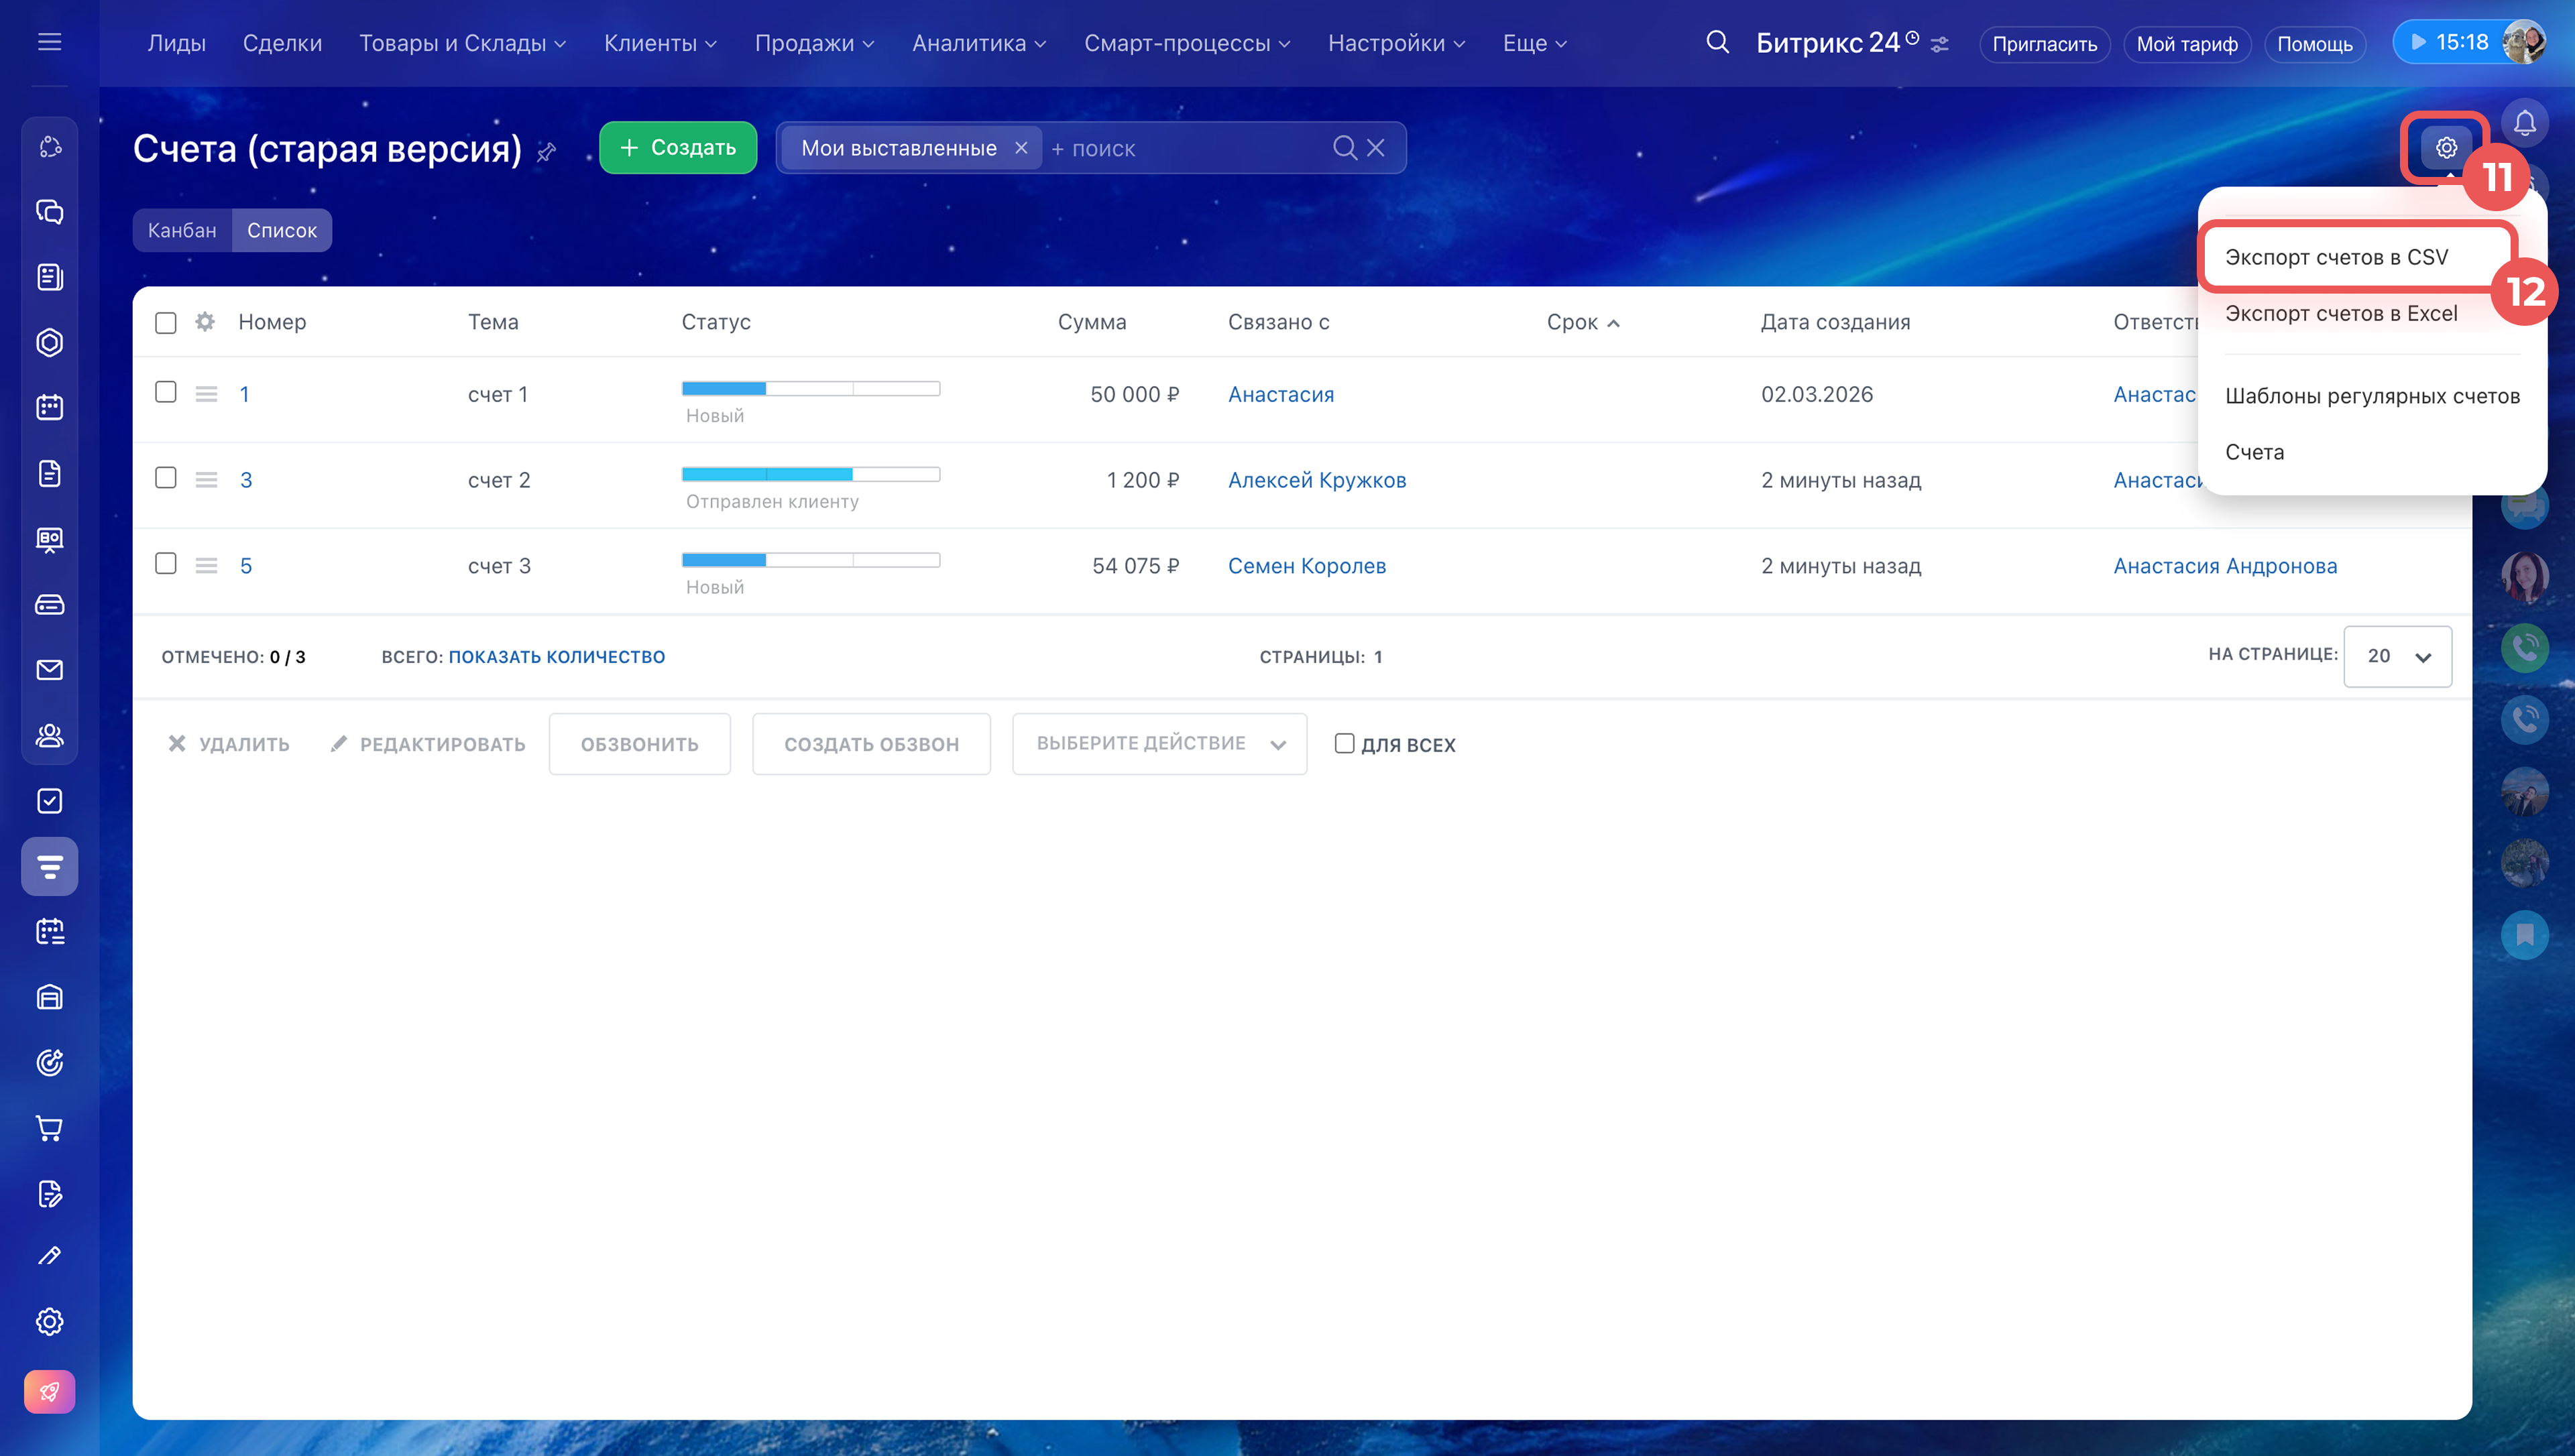Switch to the Канбан view tab
The width and height of the screenshot is (2575, 1456).
pyautogui.click(x=182, y=230)
